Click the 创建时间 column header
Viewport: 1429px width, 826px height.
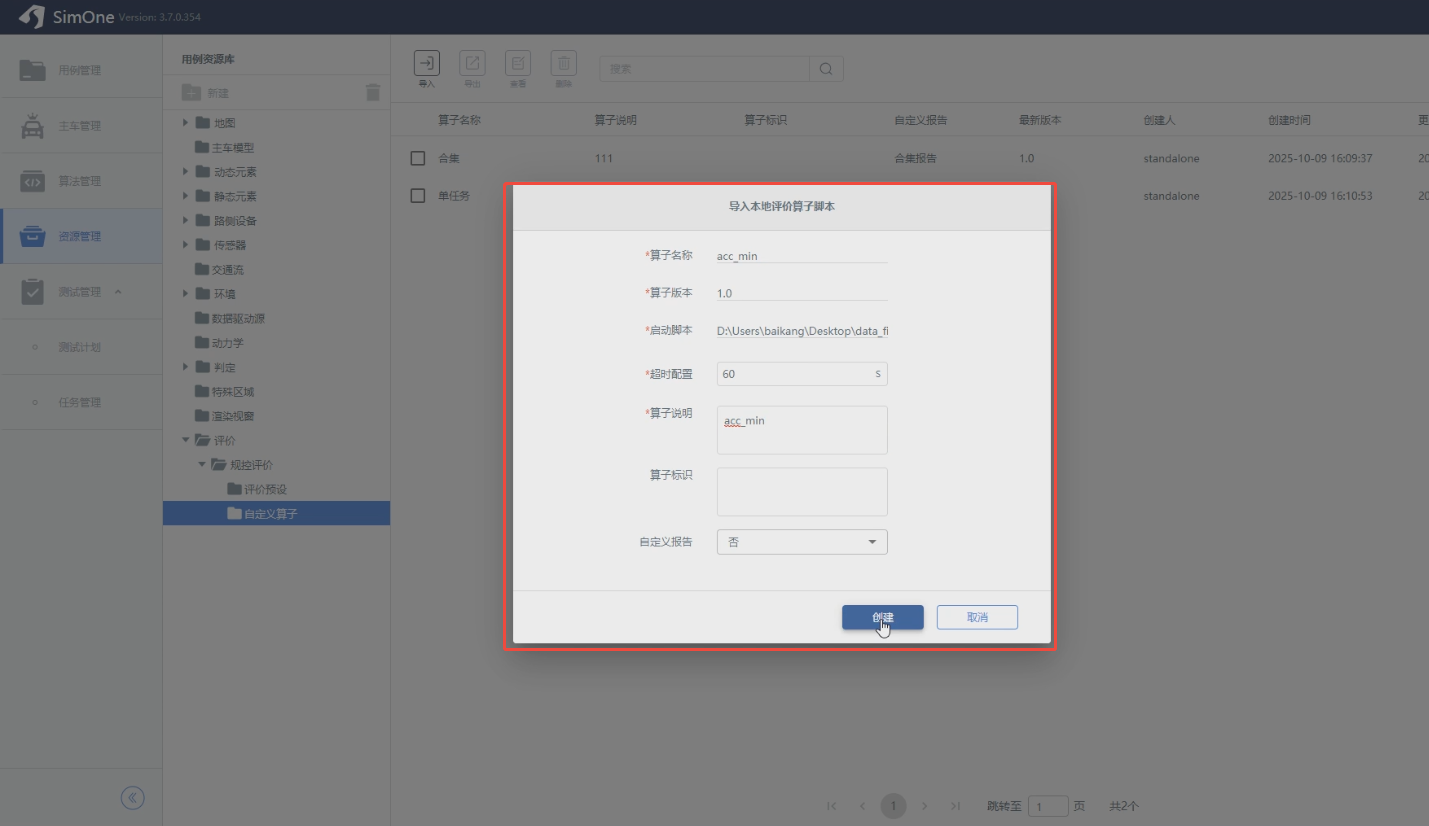(x=1289, y=120)
